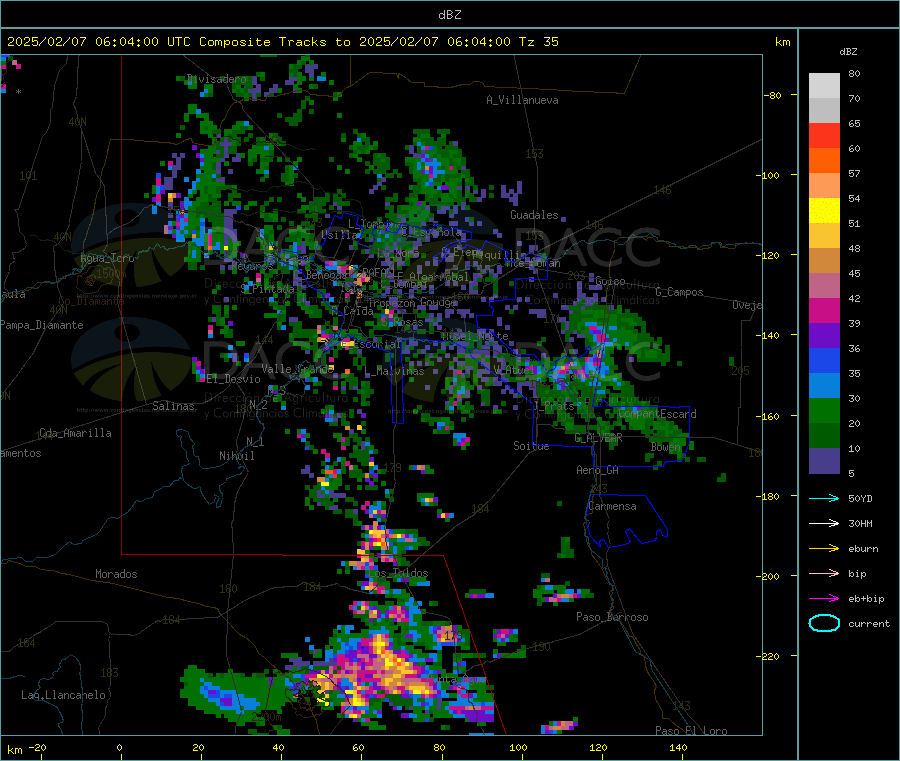Click the light gray 70 dBZ swatch
This screenshot has height=761, width=900.
point(824,110)
